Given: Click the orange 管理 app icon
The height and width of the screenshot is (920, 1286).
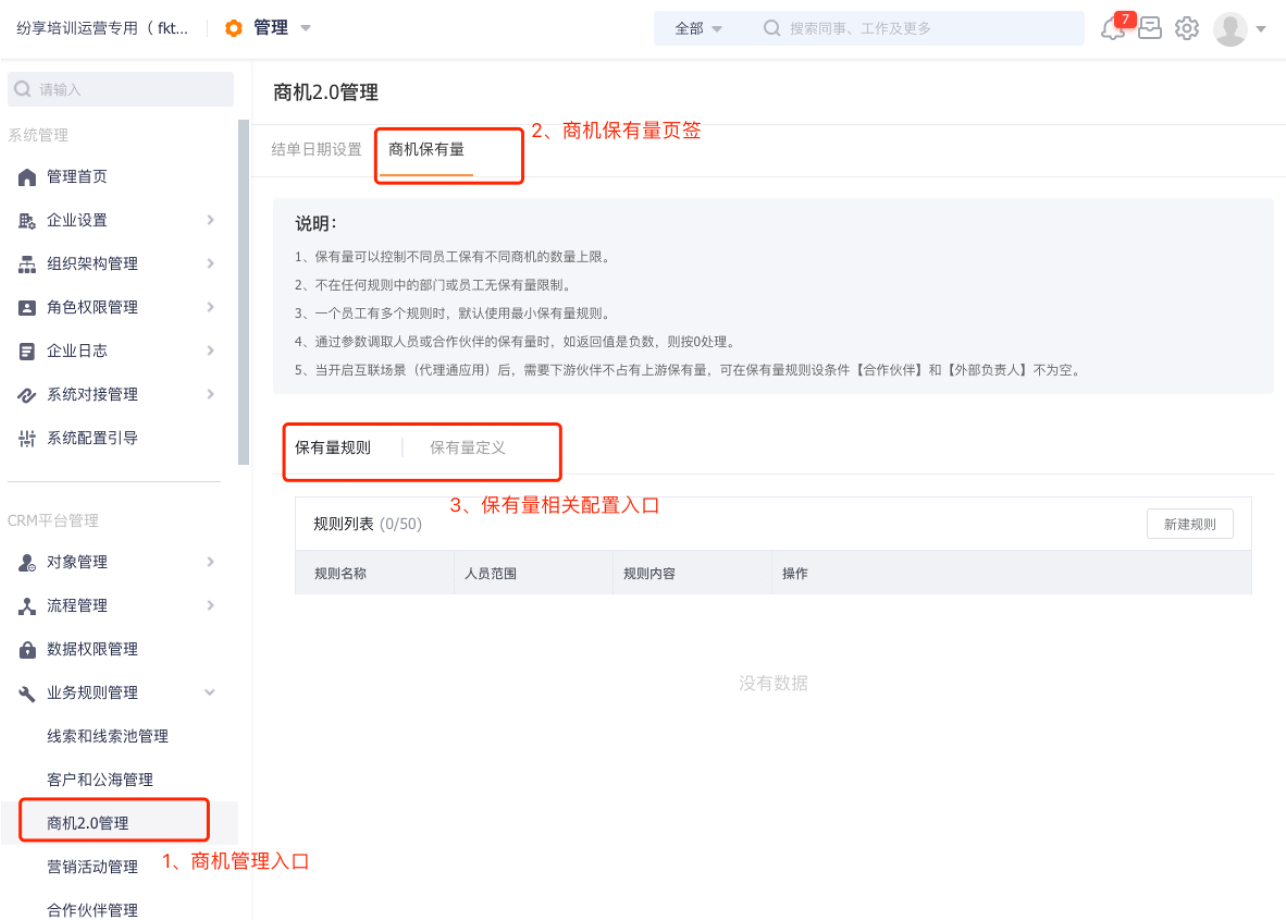Looking at the screenshot, I should click(x=234, y=28).
